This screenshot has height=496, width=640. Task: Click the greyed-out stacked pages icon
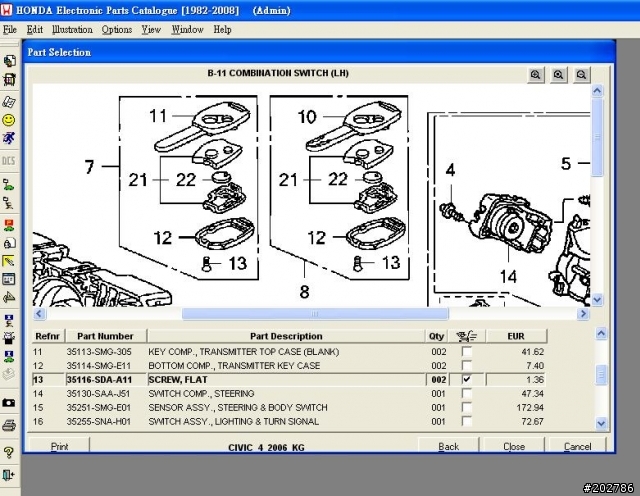pos(9,374)
